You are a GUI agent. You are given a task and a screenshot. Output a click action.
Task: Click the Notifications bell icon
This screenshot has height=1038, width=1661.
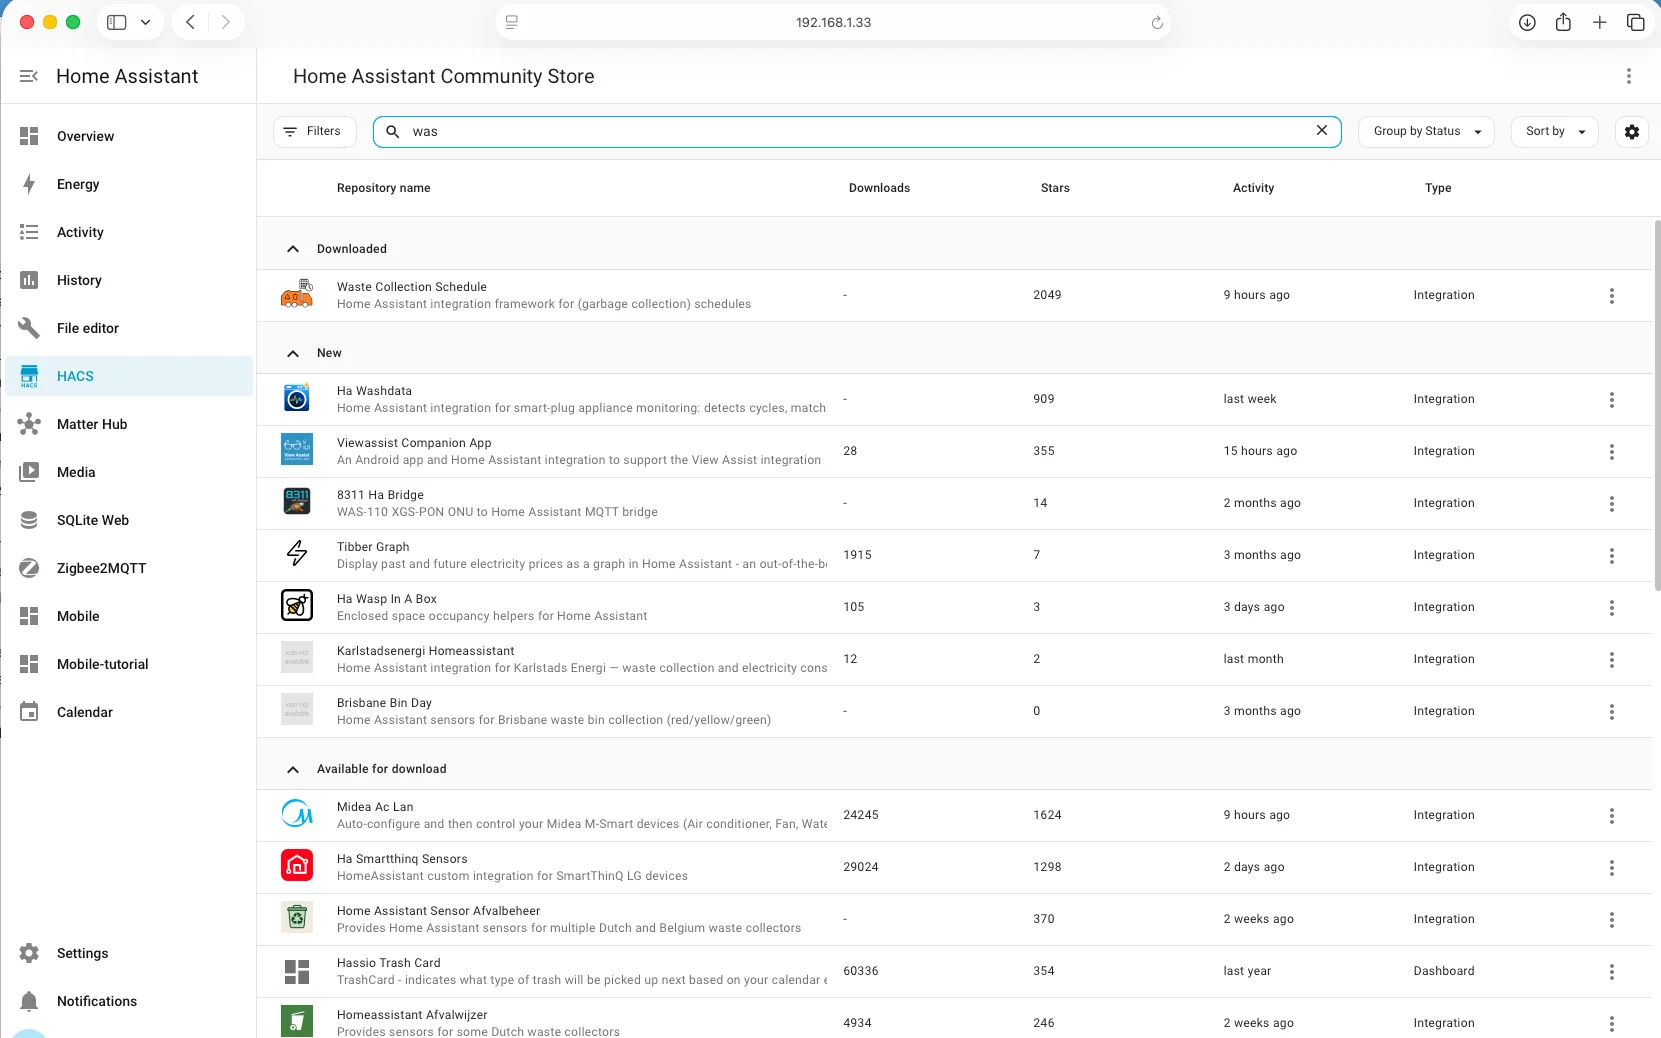pyautogui.click(x=29, y=1001)
